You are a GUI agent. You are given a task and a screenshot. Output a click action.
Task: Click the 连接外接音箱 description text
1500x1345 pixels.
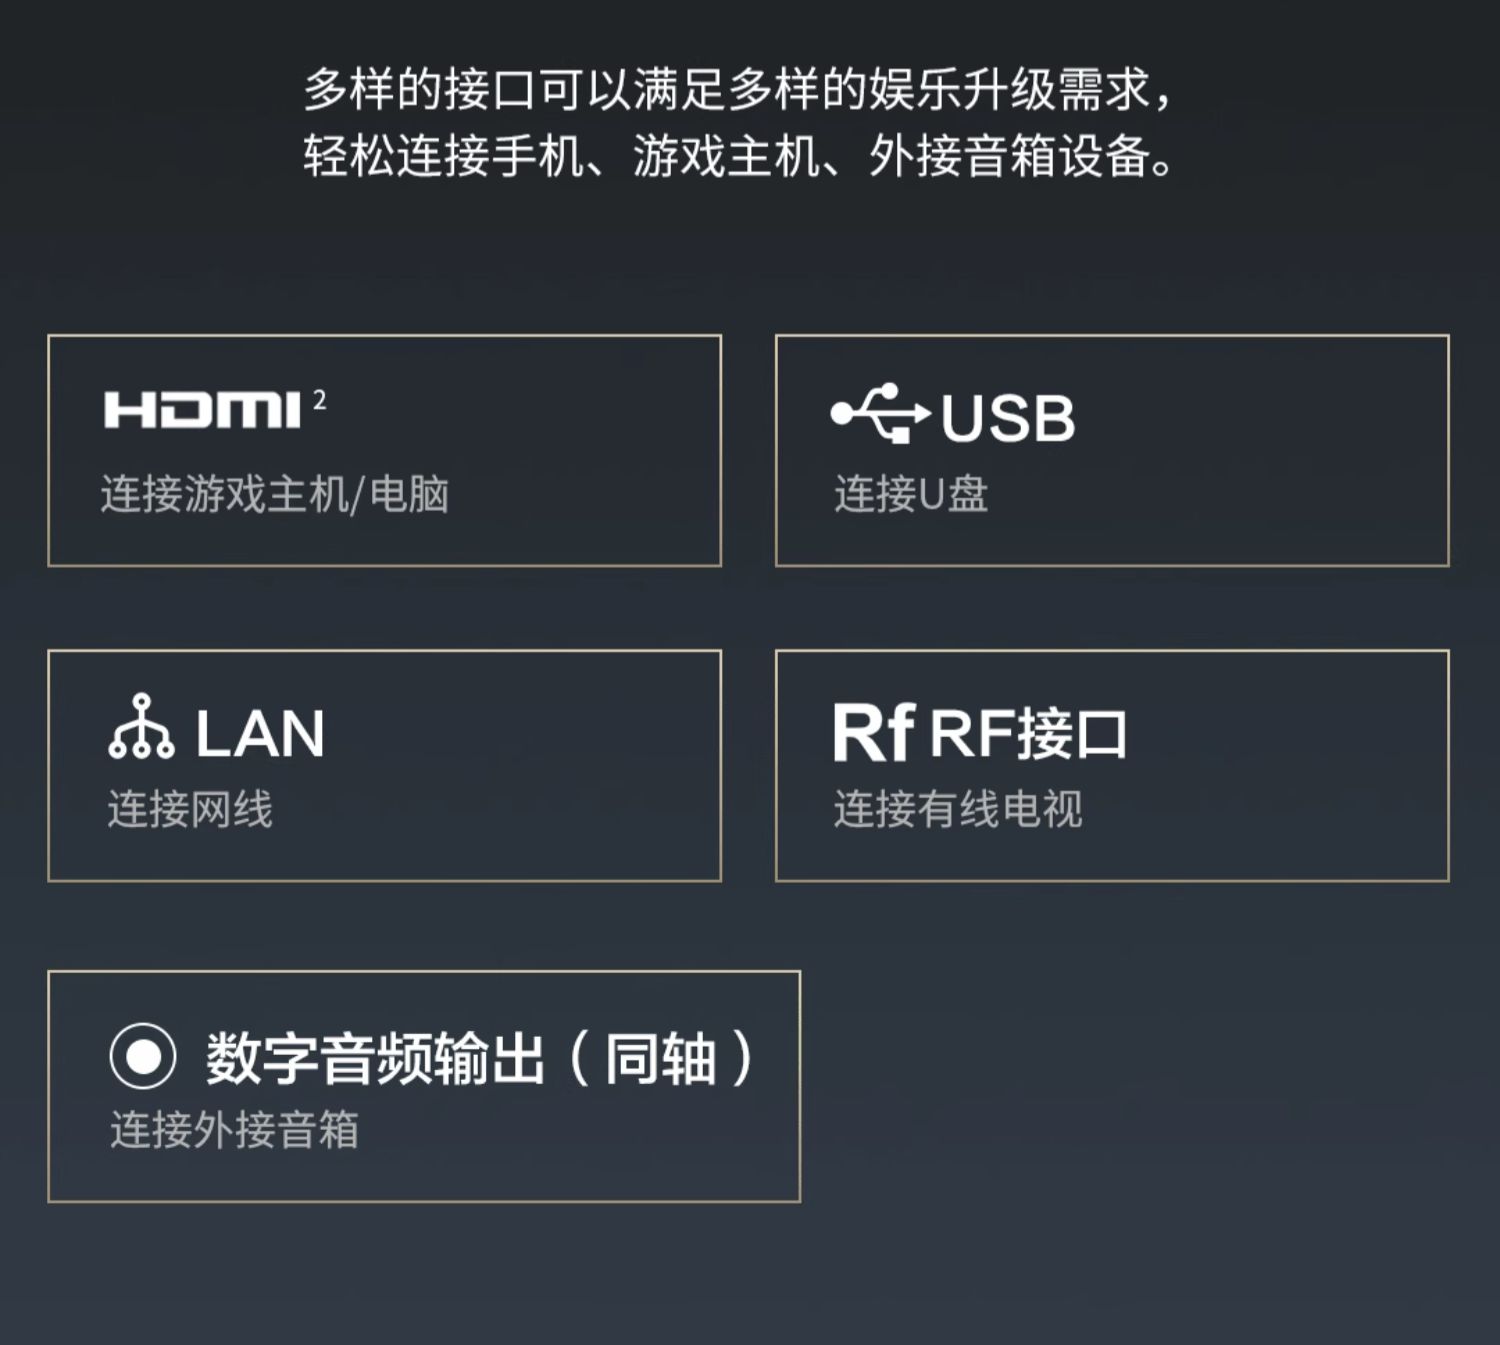(234, 1130)
